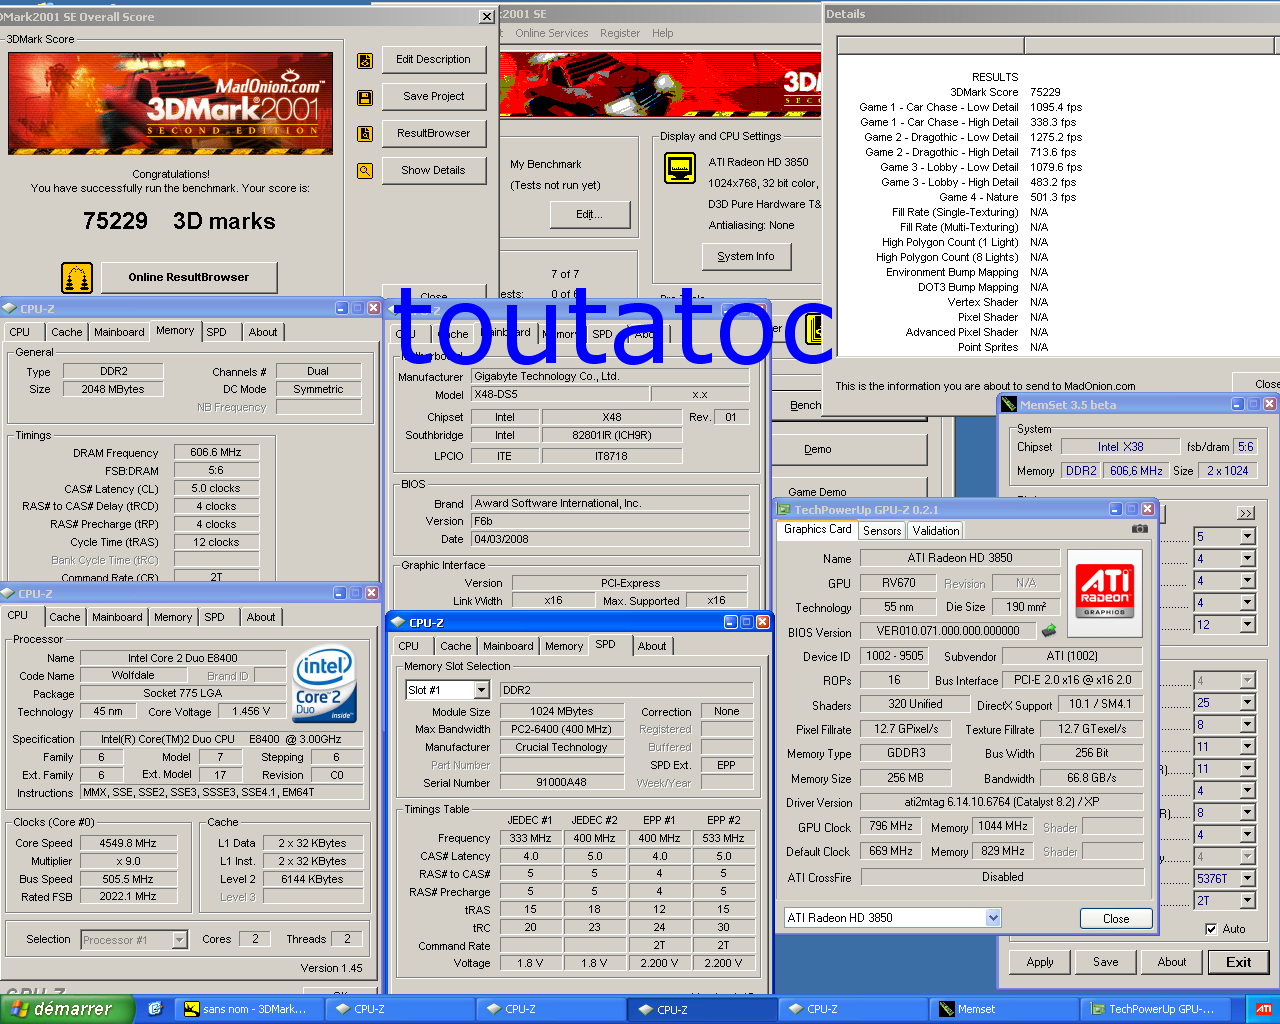The image size is (1280, 1024).
Task: Click the Show Details button
Action: (x=433, y=170)
